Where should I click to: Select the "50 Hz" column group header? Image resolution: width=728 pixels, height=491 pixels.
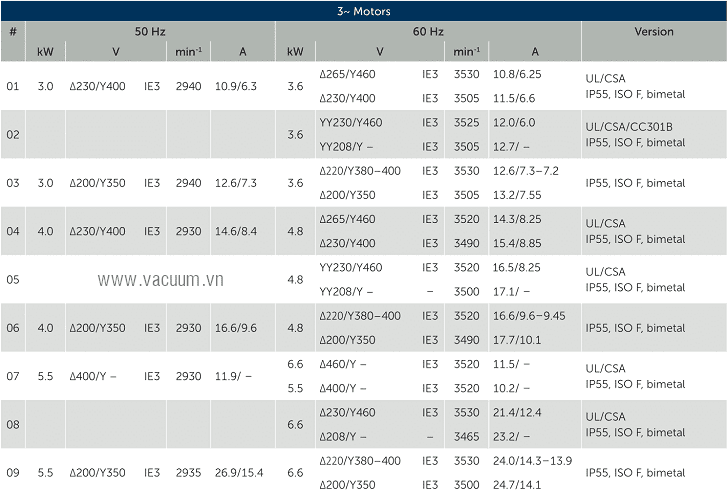click(150, 32)
